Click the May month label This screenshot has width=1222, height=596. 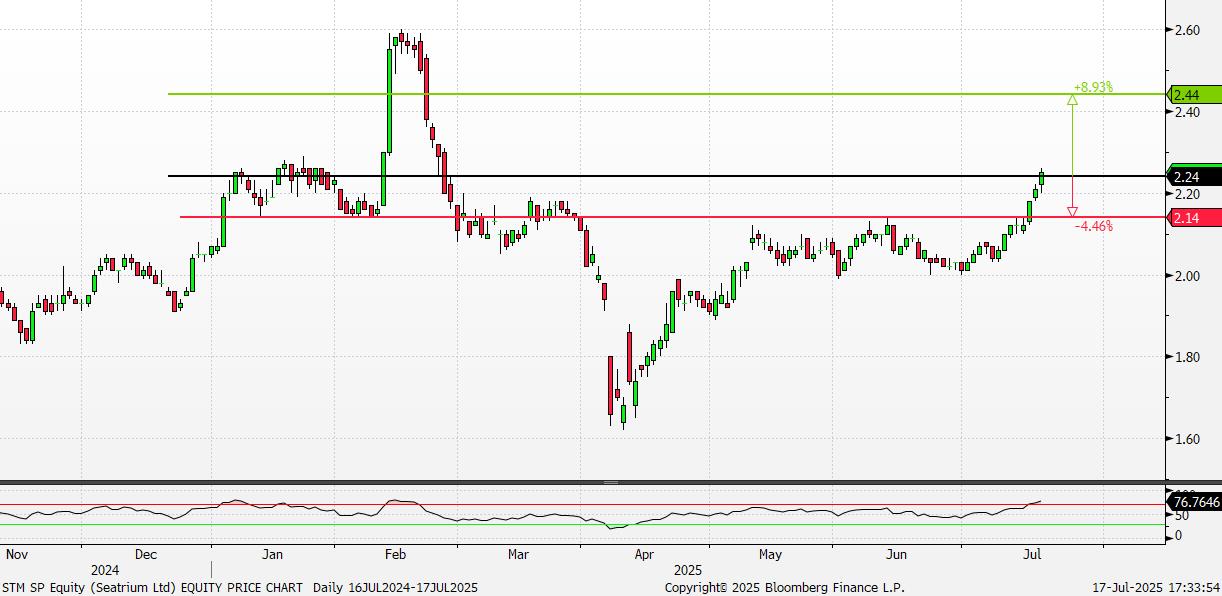[x=770, y=553]
